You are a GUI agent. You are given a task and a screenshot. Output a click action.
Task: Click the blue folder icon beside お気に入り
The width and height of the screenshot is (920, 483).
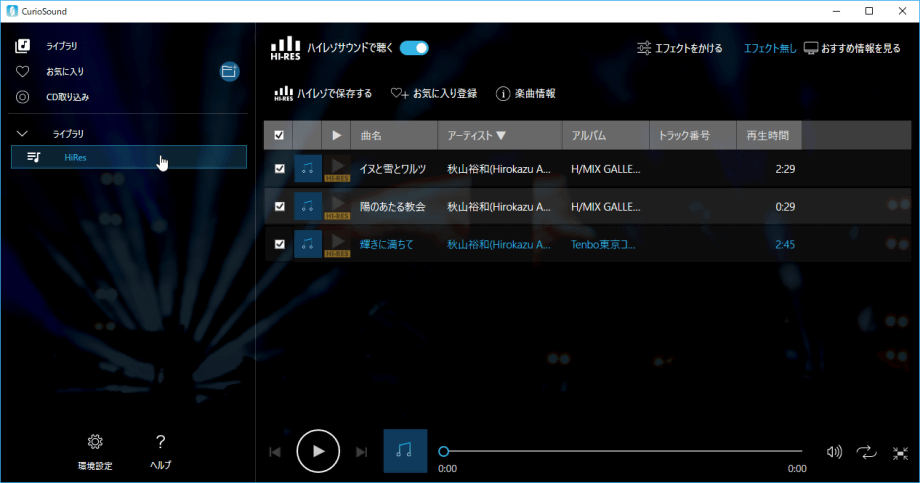point(229,72)
